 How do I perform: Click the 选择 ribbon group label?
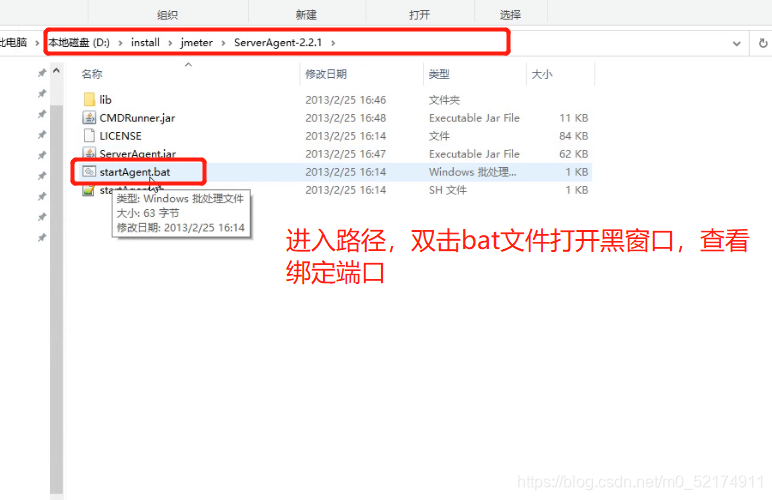(510, 15)
